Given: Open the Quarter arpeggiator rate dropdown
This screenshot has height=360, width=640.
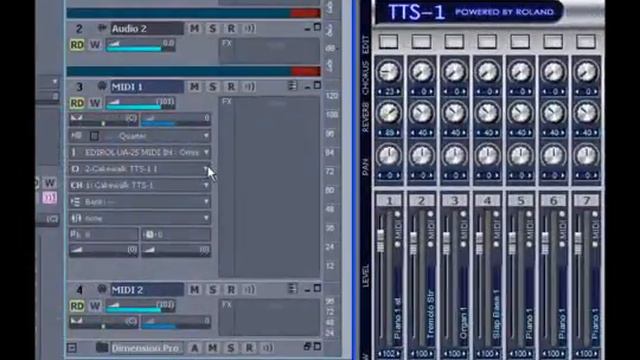Looking at the screenshot, I should (206, 136).
